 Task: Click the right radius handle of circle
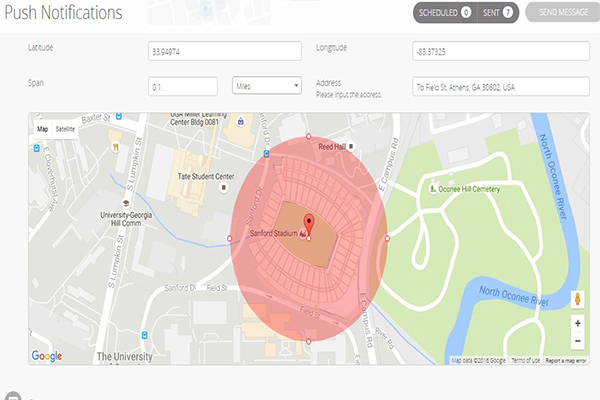point(387,238)
